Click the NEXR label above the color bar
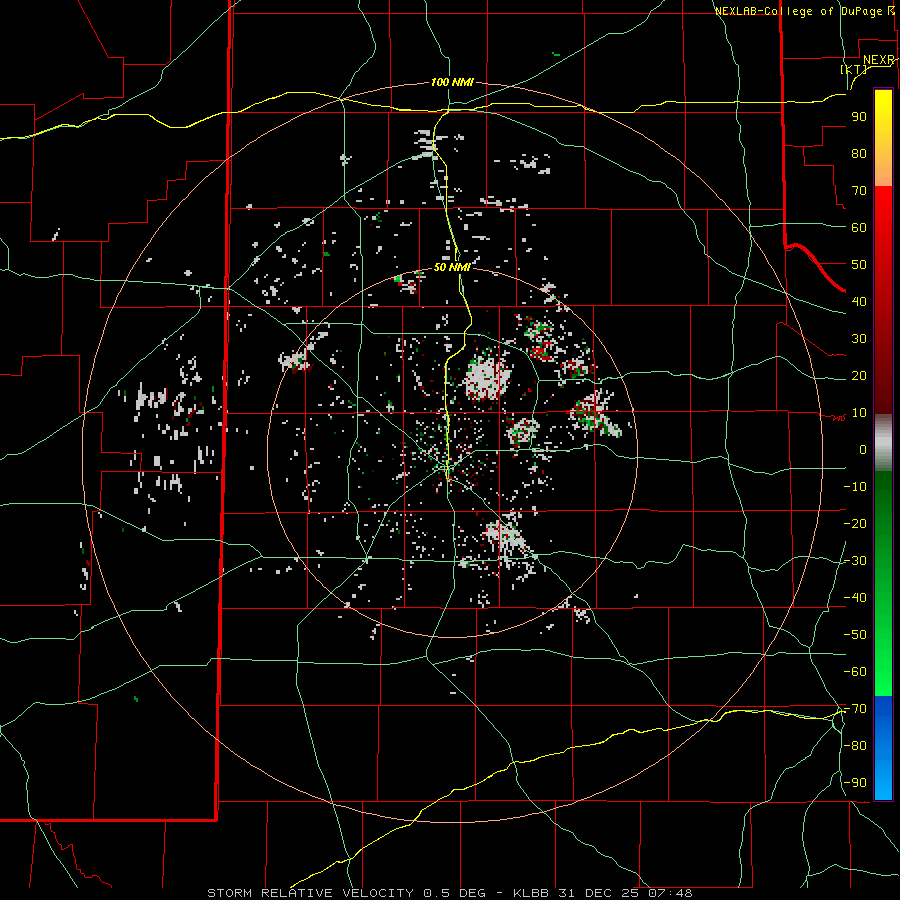The width and height of the screenshot is (900, 900). (x=878, y=60)
